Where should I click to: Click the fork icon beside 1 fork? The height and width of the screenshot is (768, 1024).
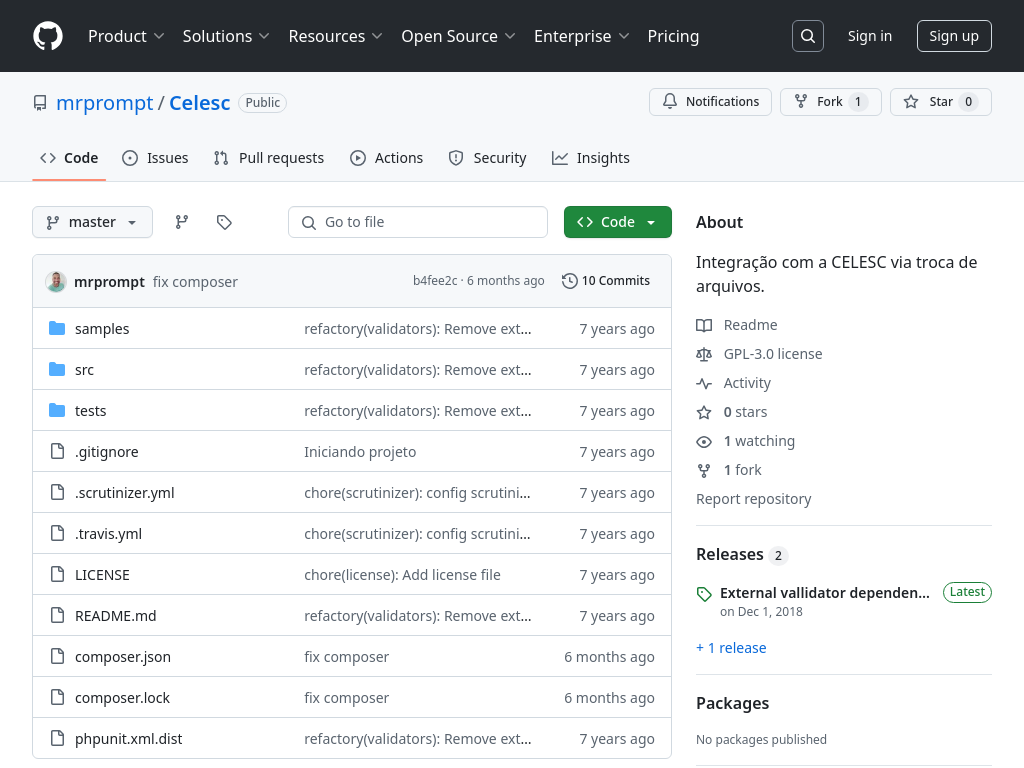pos(704,470)
